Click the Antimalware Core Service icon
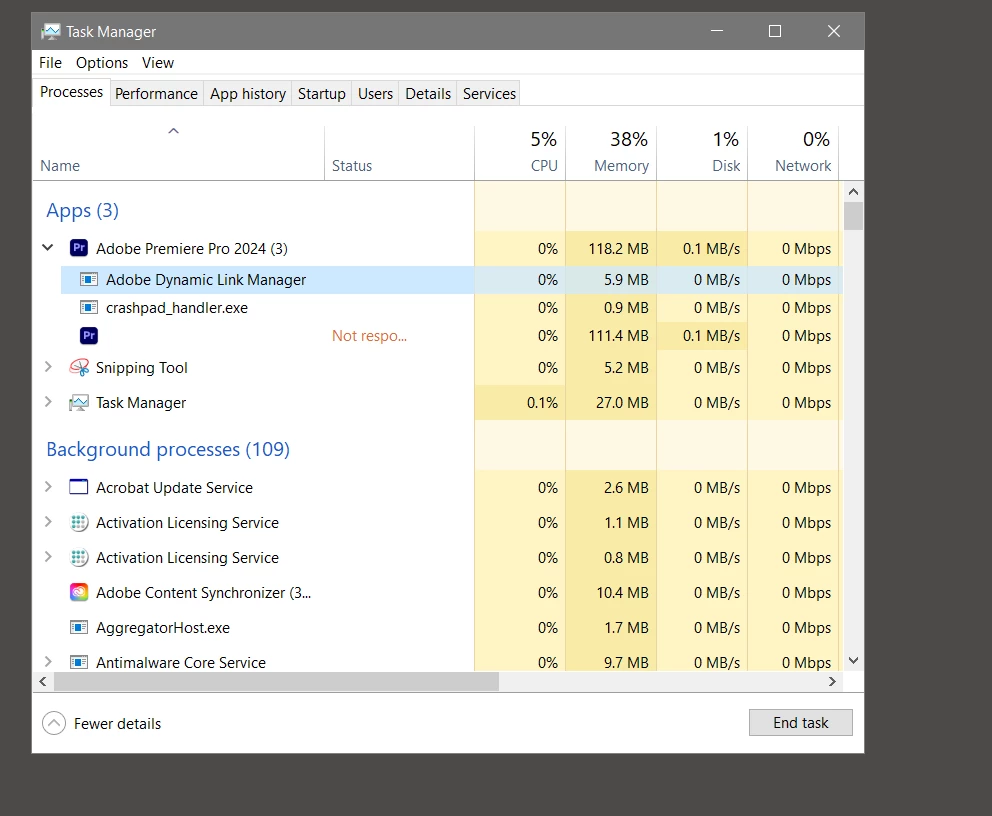The height and width of the screenshot is (816, 992). coord(78,662)
